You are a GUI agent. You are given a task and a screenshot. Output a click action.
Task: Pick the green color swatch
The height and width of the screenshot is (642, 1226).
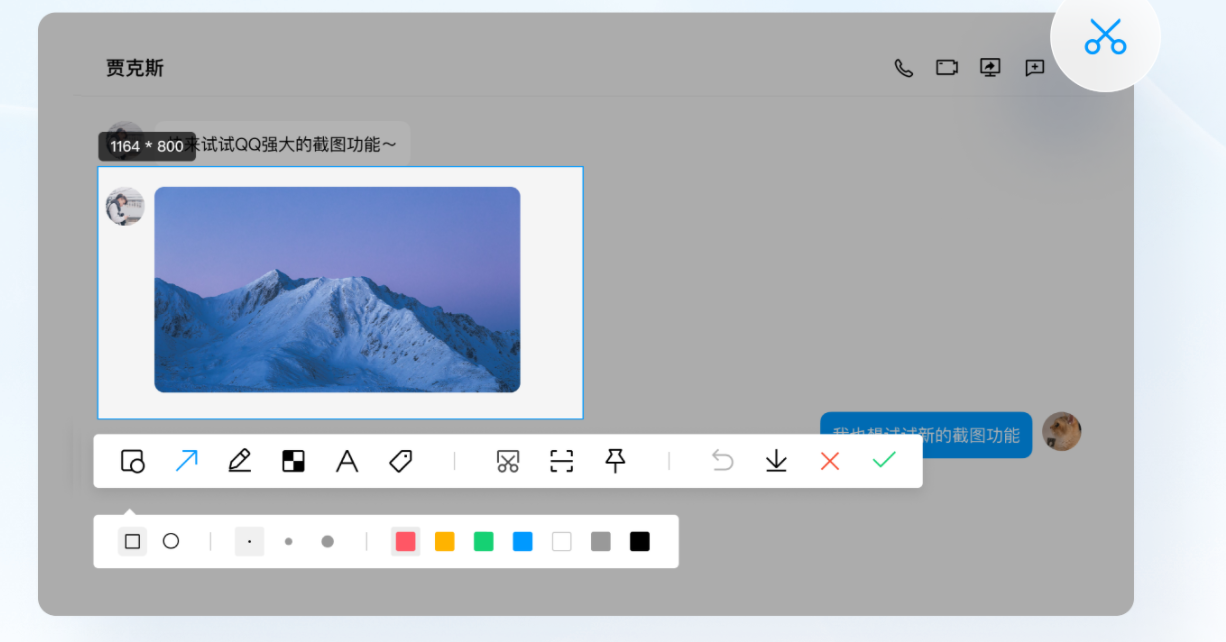pyautogui.click(x=484, y=541)
